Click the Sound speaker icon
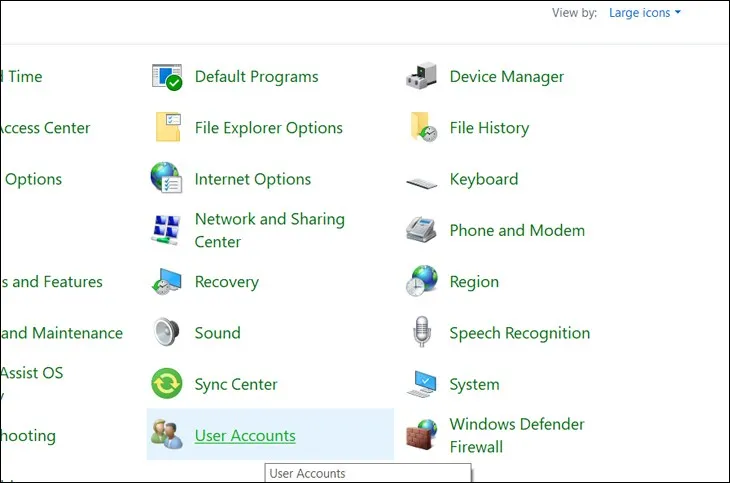The height and width of the screenshot is (483, 730). (x=167, y=332)
